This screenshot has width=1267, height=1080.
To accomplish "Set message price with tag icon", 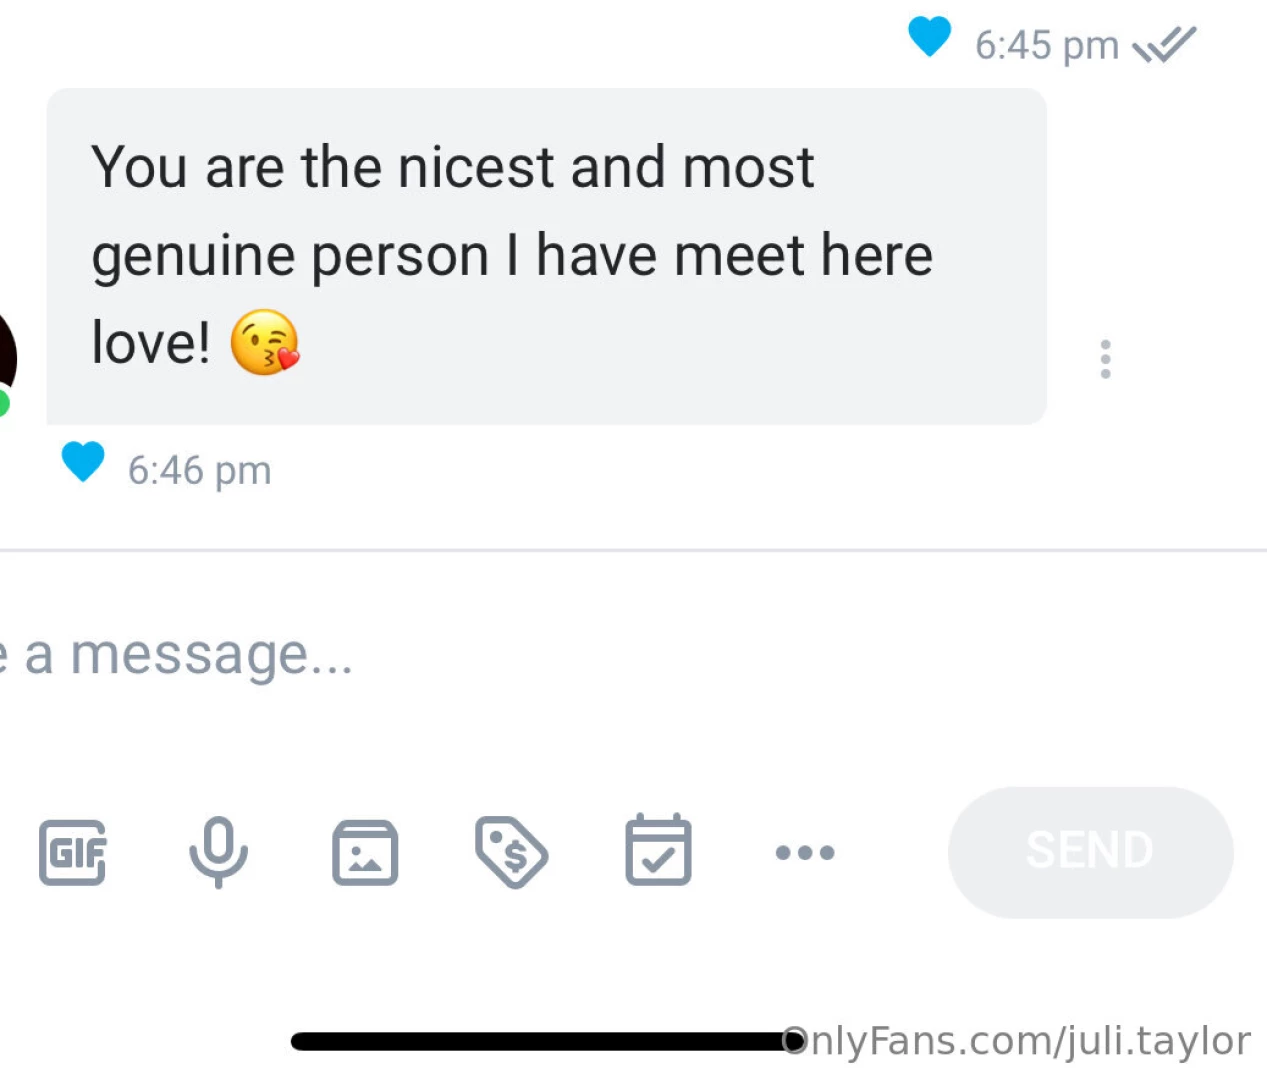I will 511,853.
